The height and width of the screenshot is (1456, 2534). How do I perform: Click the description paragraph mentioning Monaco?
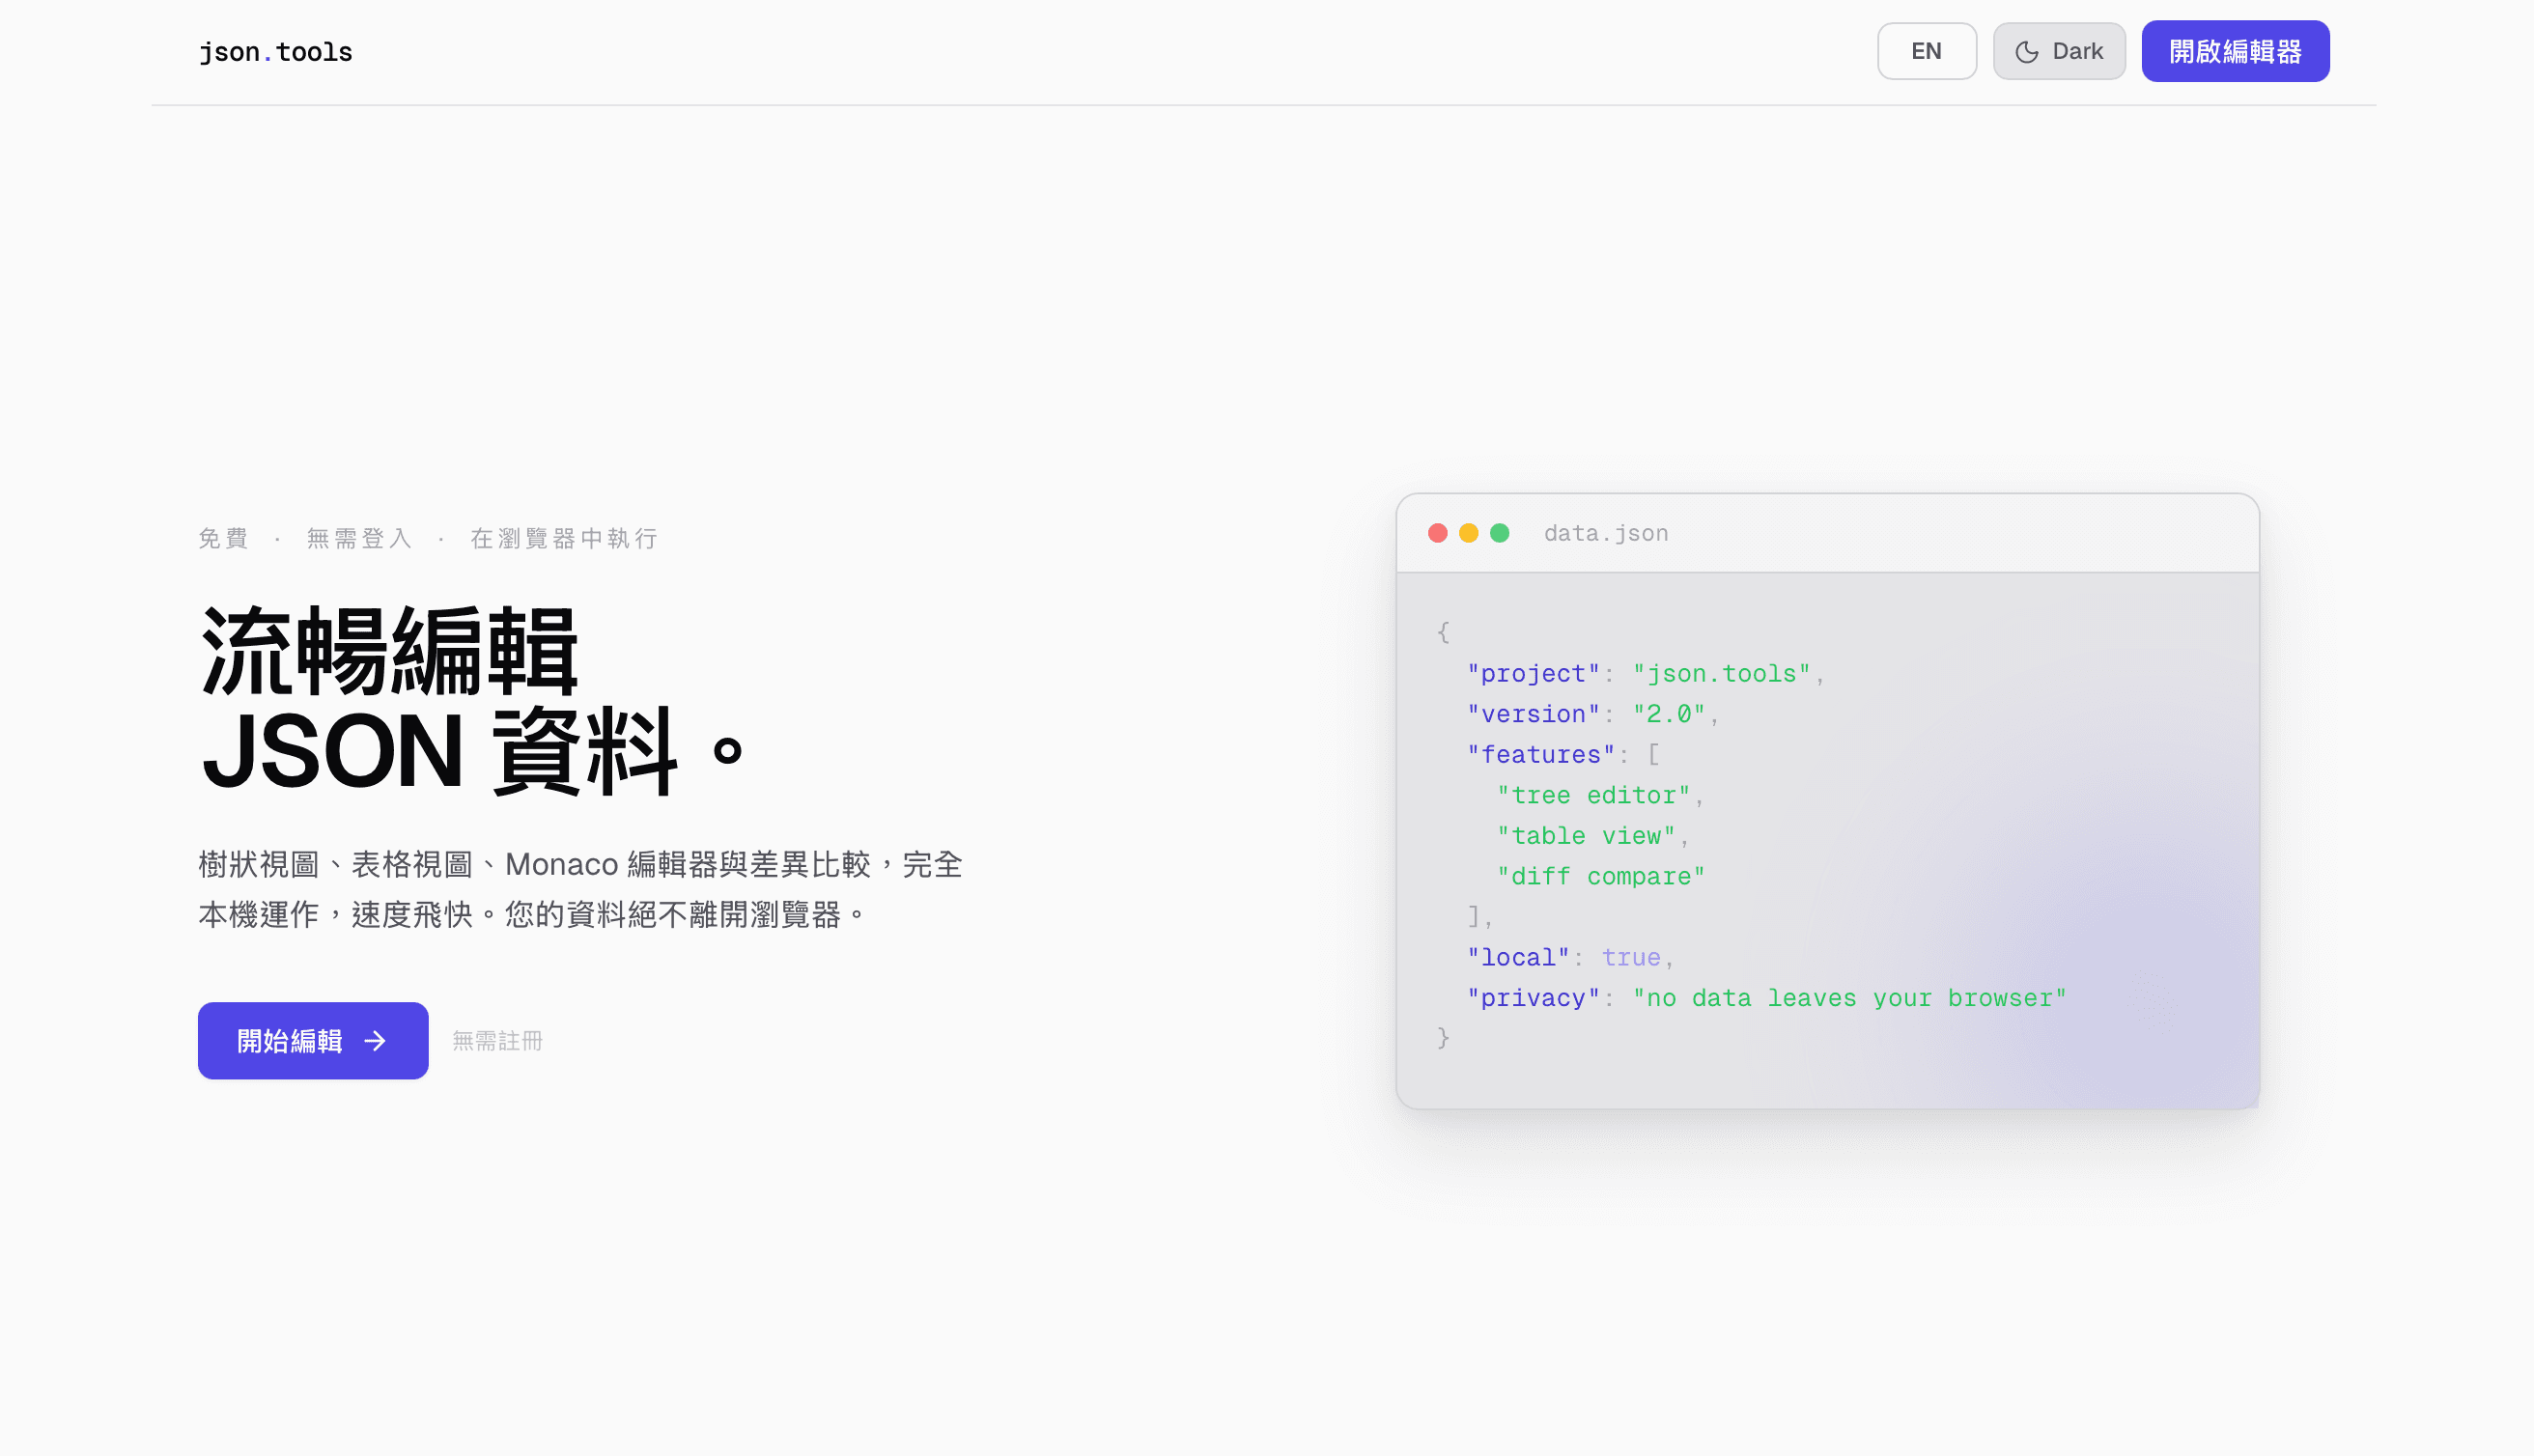pos(580,889)
